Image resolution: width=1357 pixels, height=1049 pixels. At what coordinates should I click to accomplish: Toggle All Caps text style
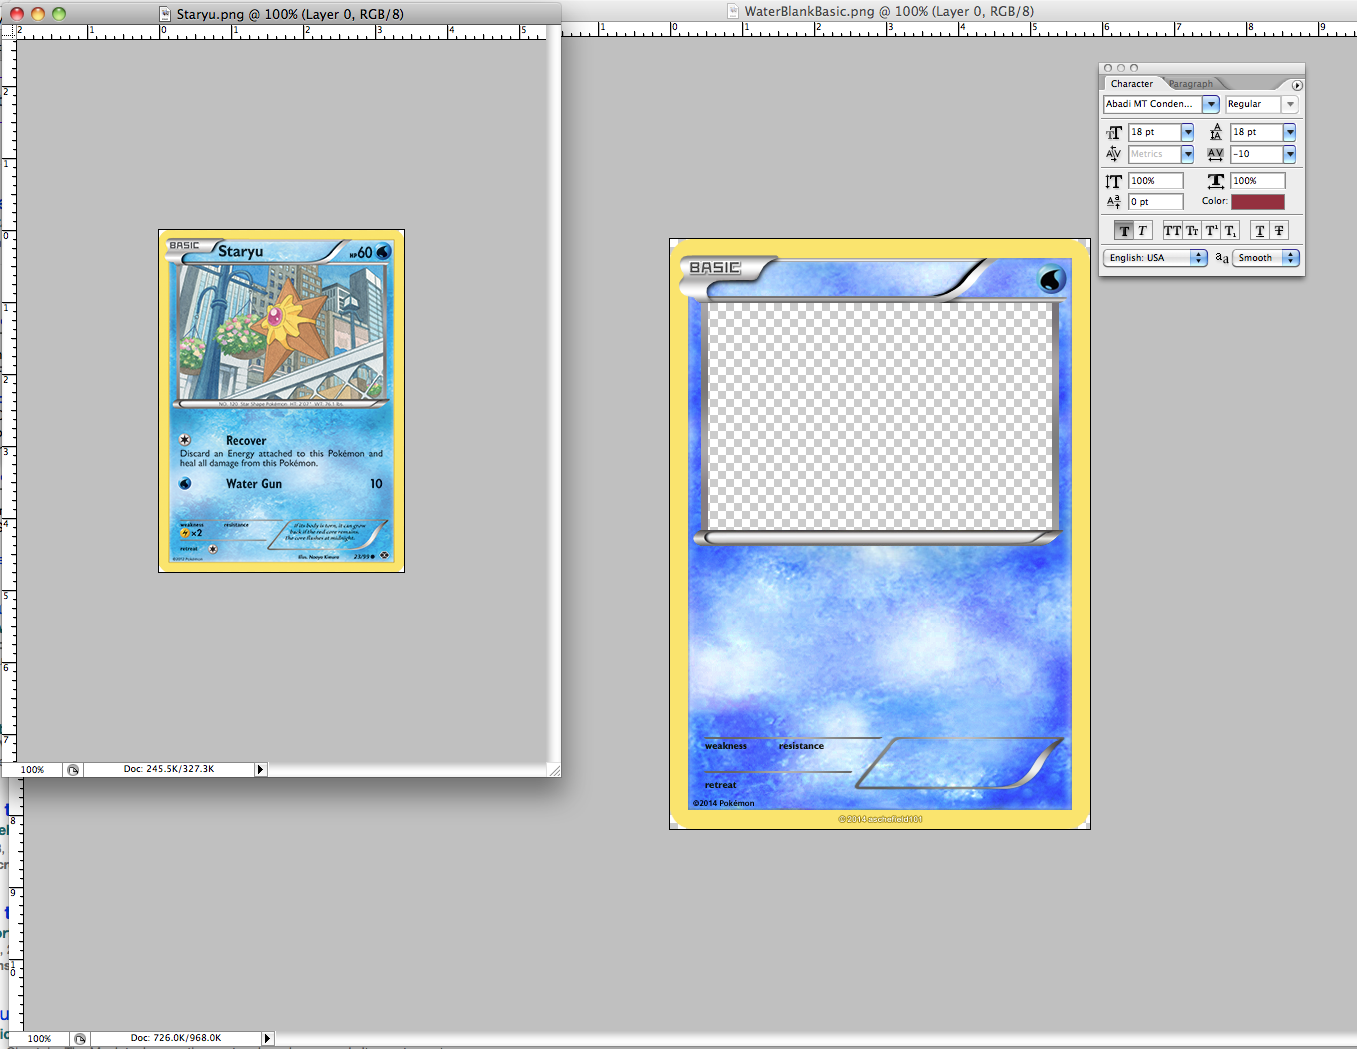(x=1173, y=231)
